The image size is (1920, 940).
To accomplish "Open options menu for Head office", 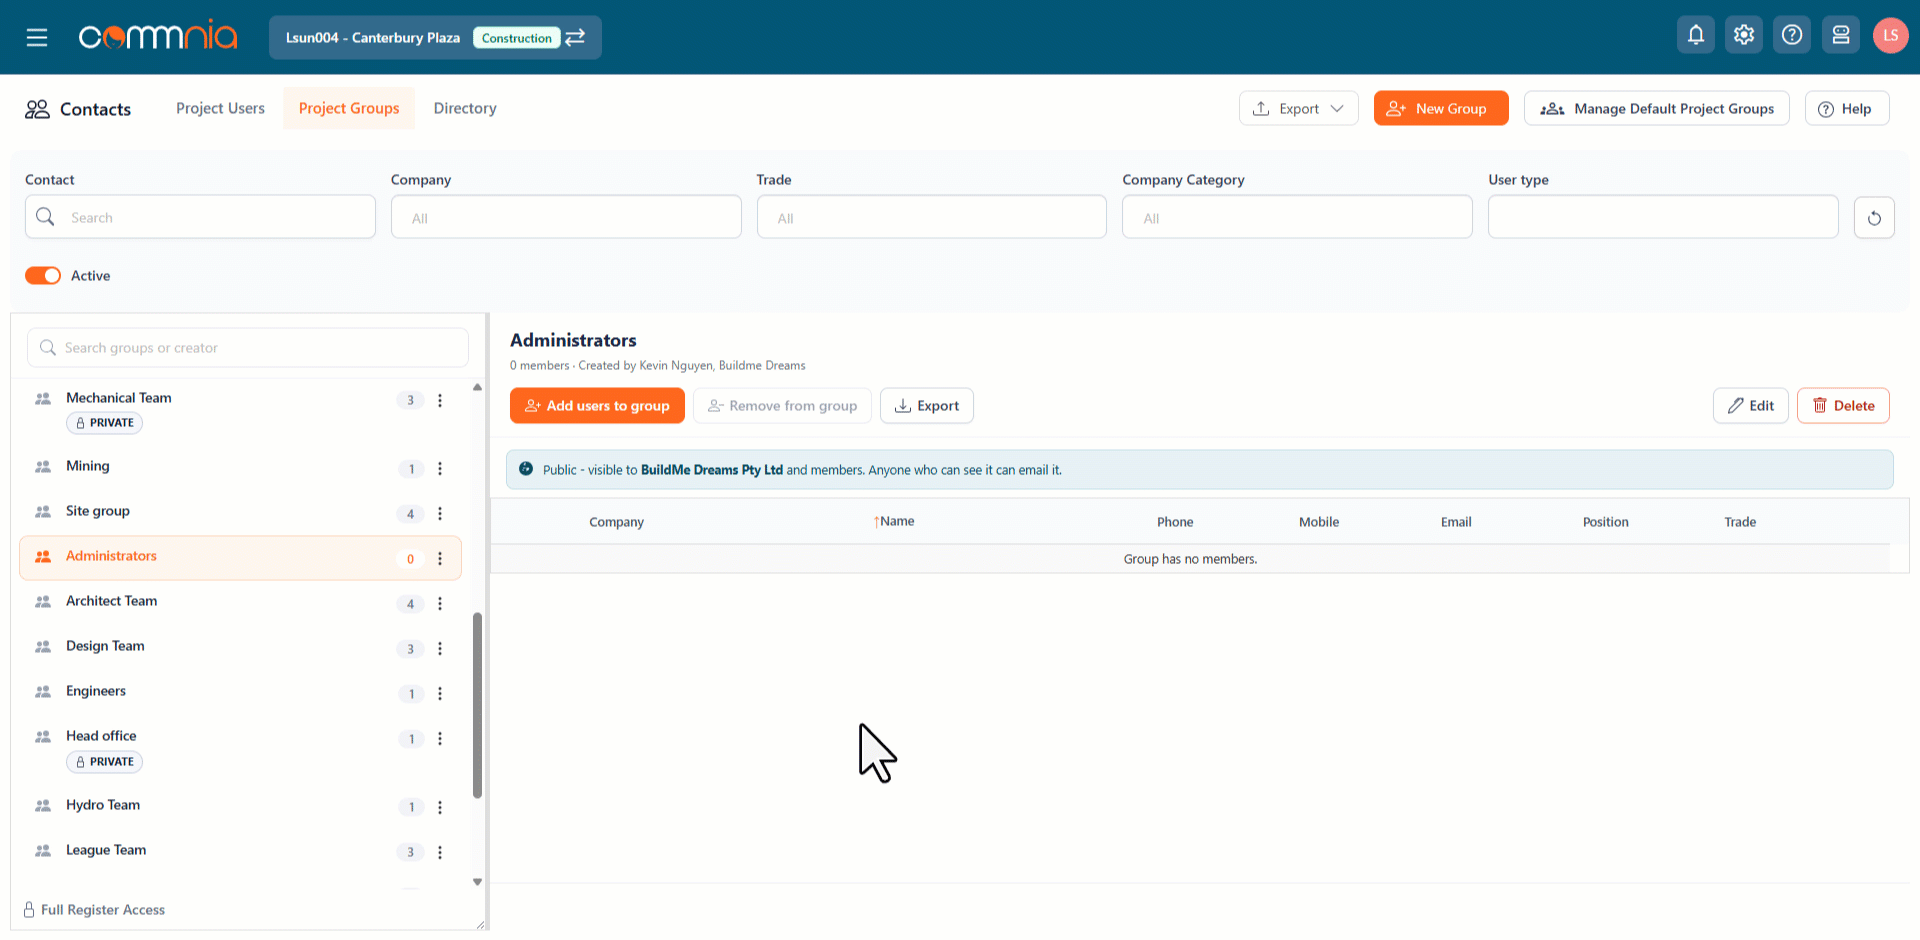I will (x=440, y=739).
